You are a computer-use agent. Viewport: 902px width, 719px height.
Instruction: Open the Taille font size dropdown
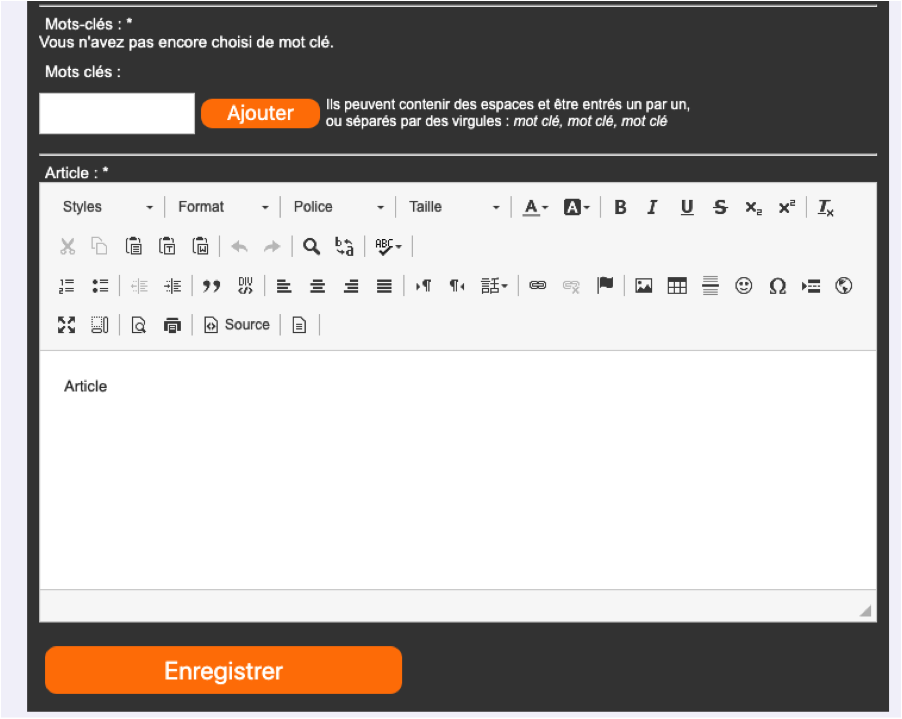(x=454, y=207)
